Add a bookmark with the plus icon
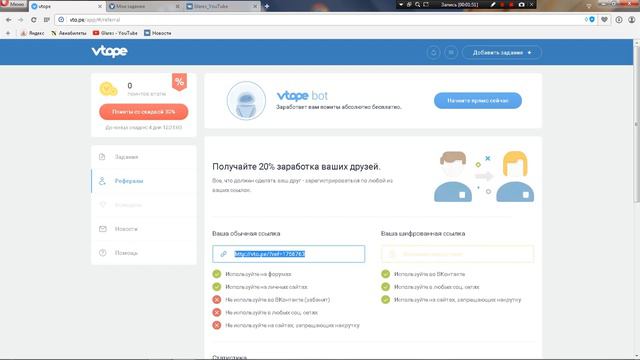The image size is (640, 360). 8,33
